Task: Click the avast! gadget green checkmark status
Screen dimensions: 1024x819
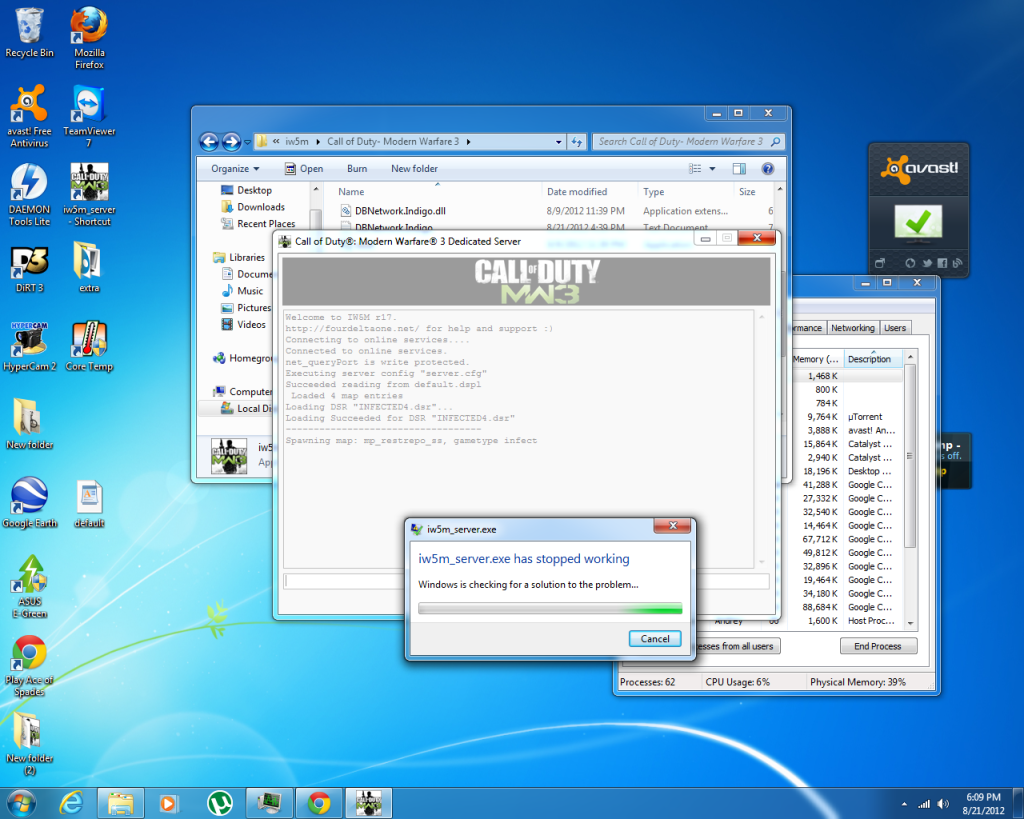Action: click(918, 222)
